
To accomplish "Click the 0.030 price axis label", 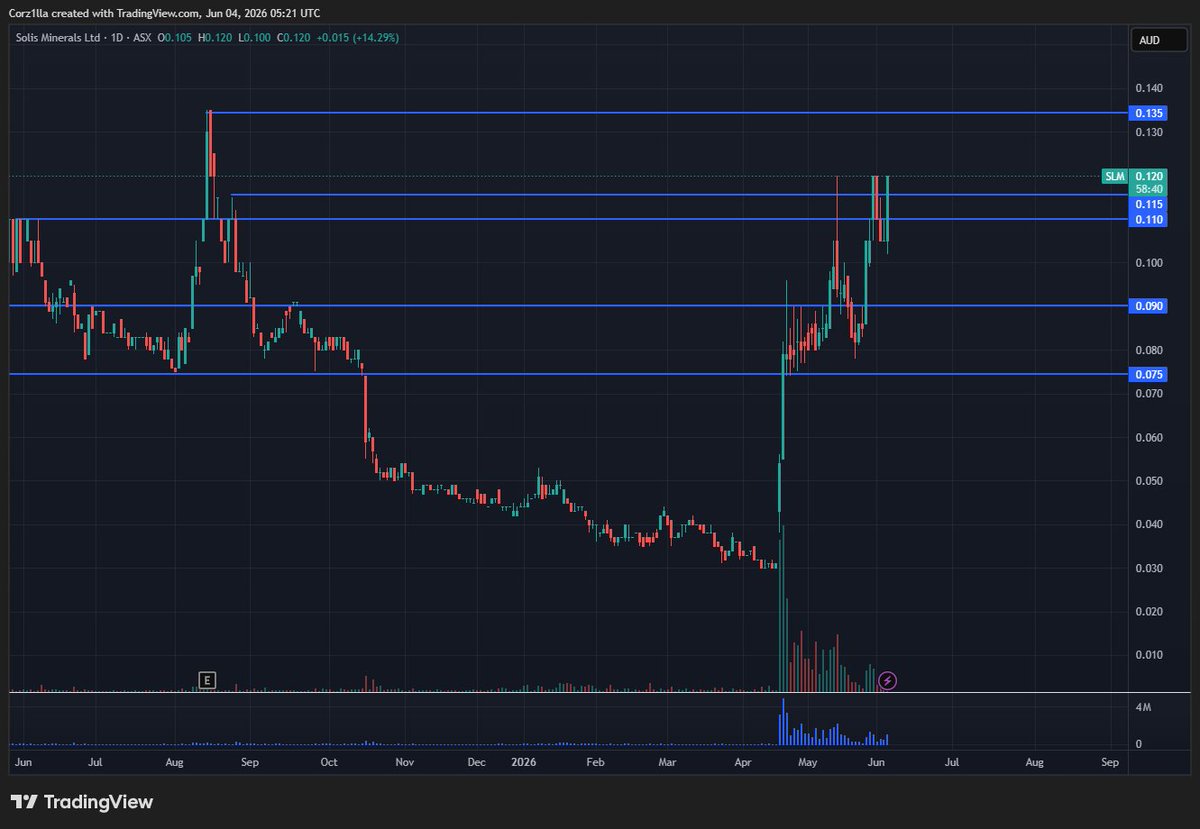I will (x=1149, y=568).
